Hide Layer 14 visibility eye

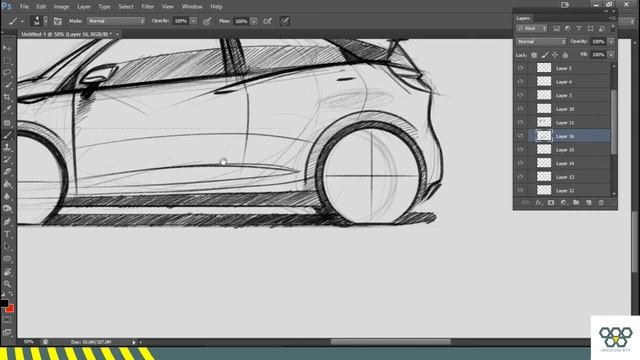(520, 163)
